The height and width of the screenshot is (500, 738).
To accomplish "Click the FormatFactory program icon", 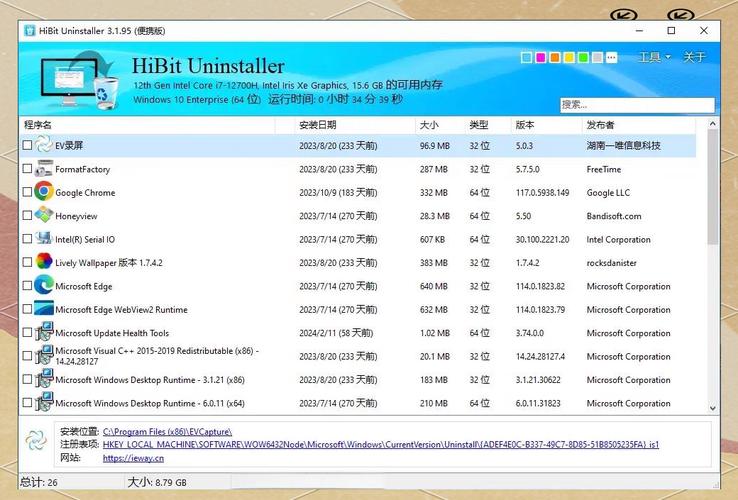I will pos(44,168).
